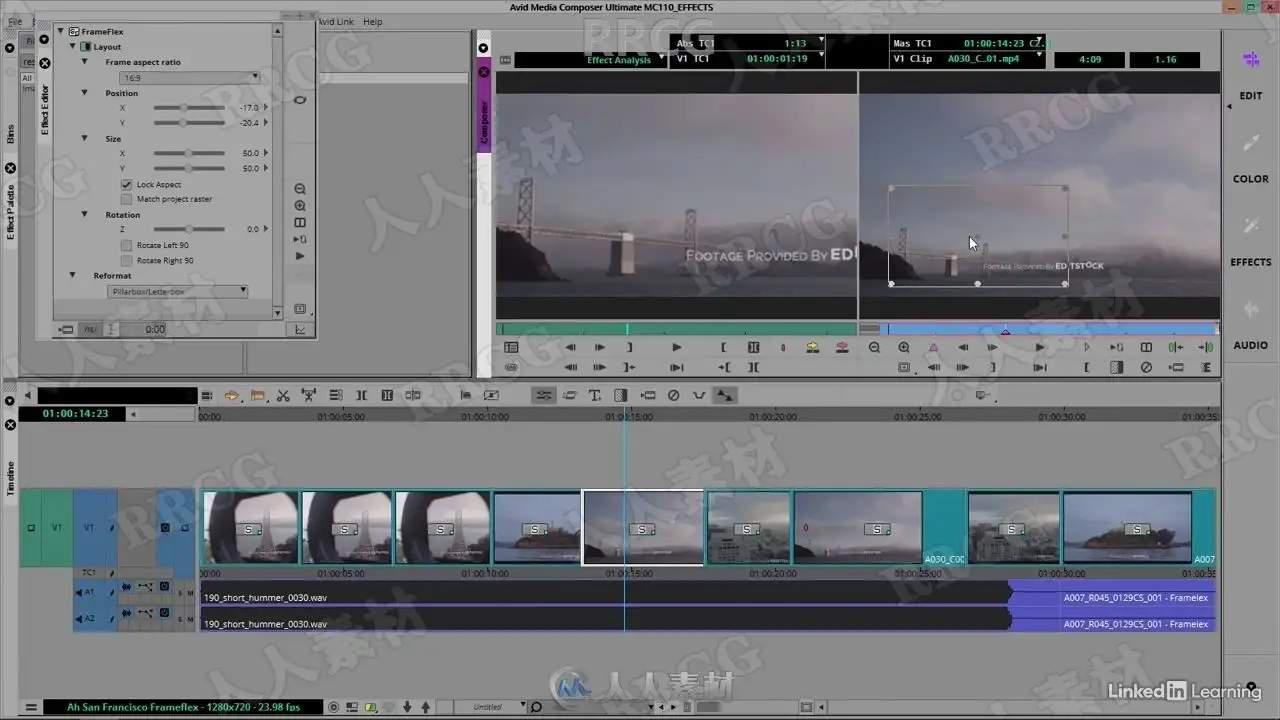
Task: Toggle the Lock Aspect checkbox
Action: pos(127,185)
